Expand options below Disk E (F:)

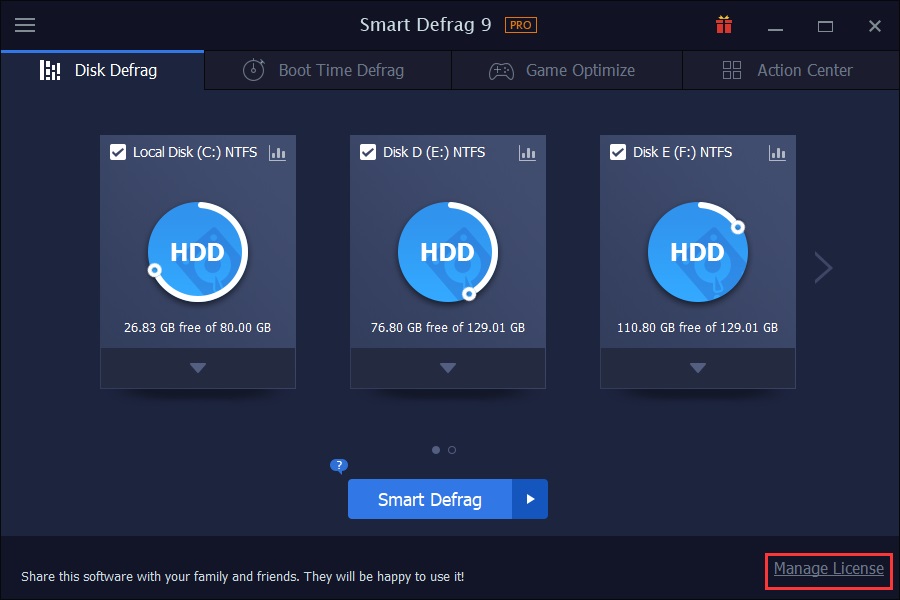698,368
